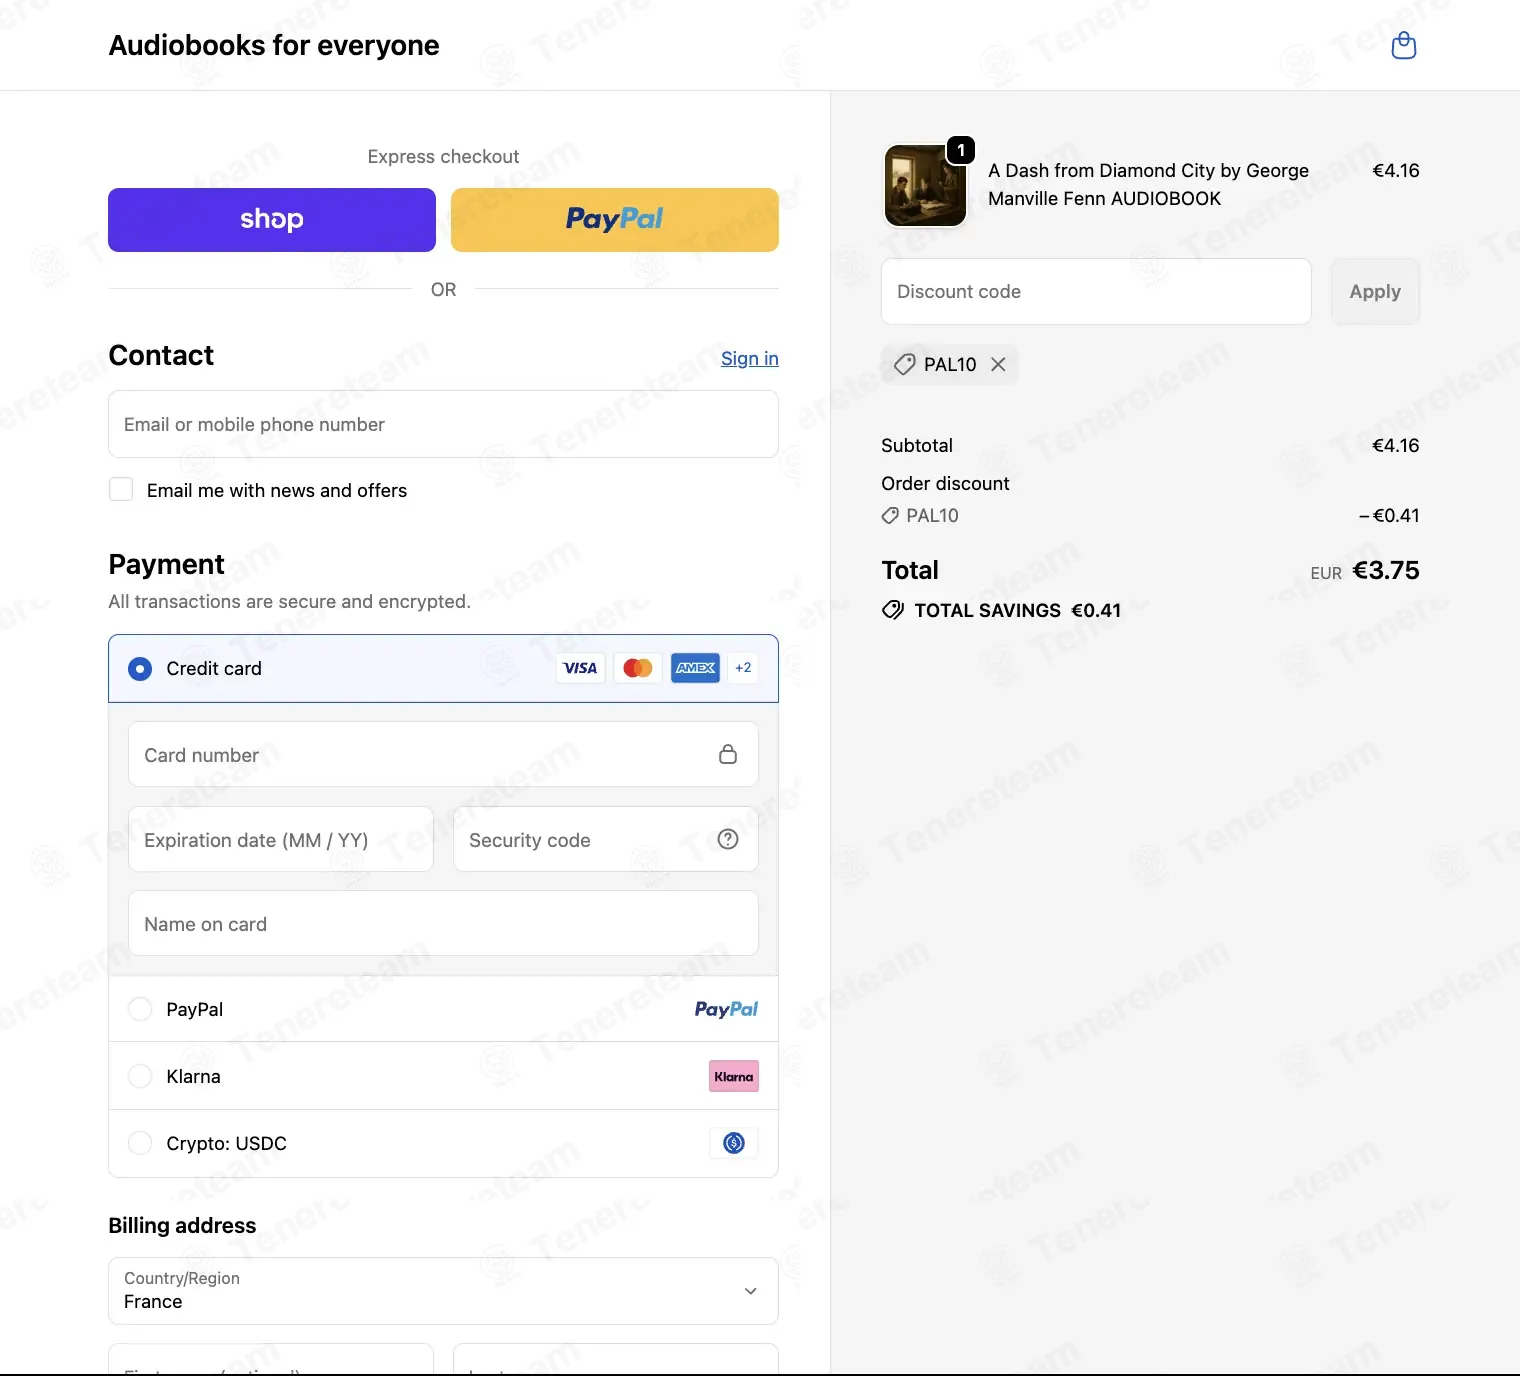The width and height of the screenshot is (1520, 1376).
Task: Pay with the PayPal express checkout button
Action: [615, 220]
